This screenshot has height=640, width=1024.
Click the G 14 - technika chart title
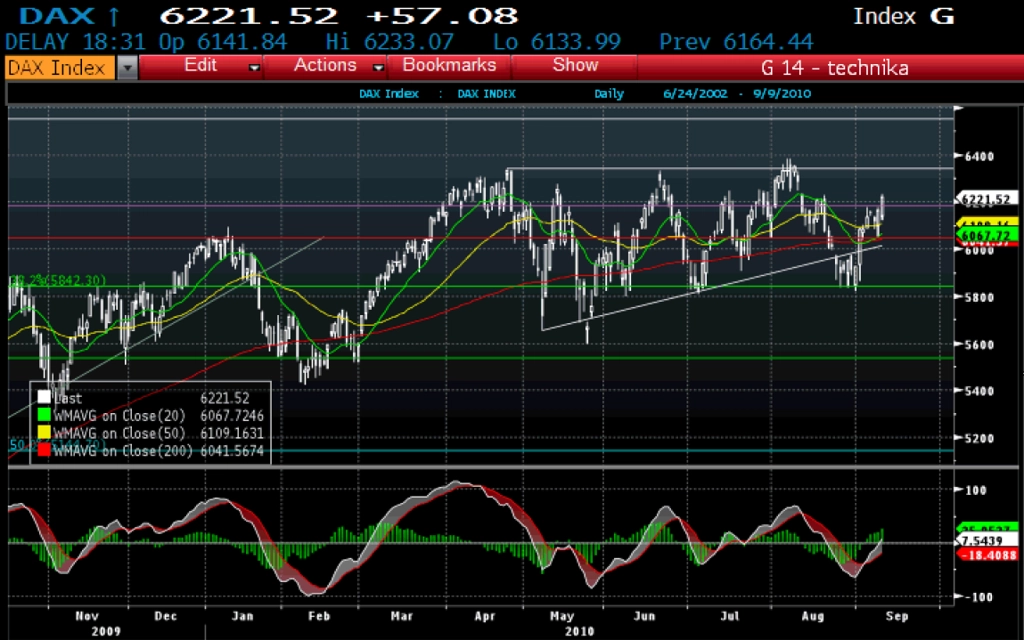[835, 68]
